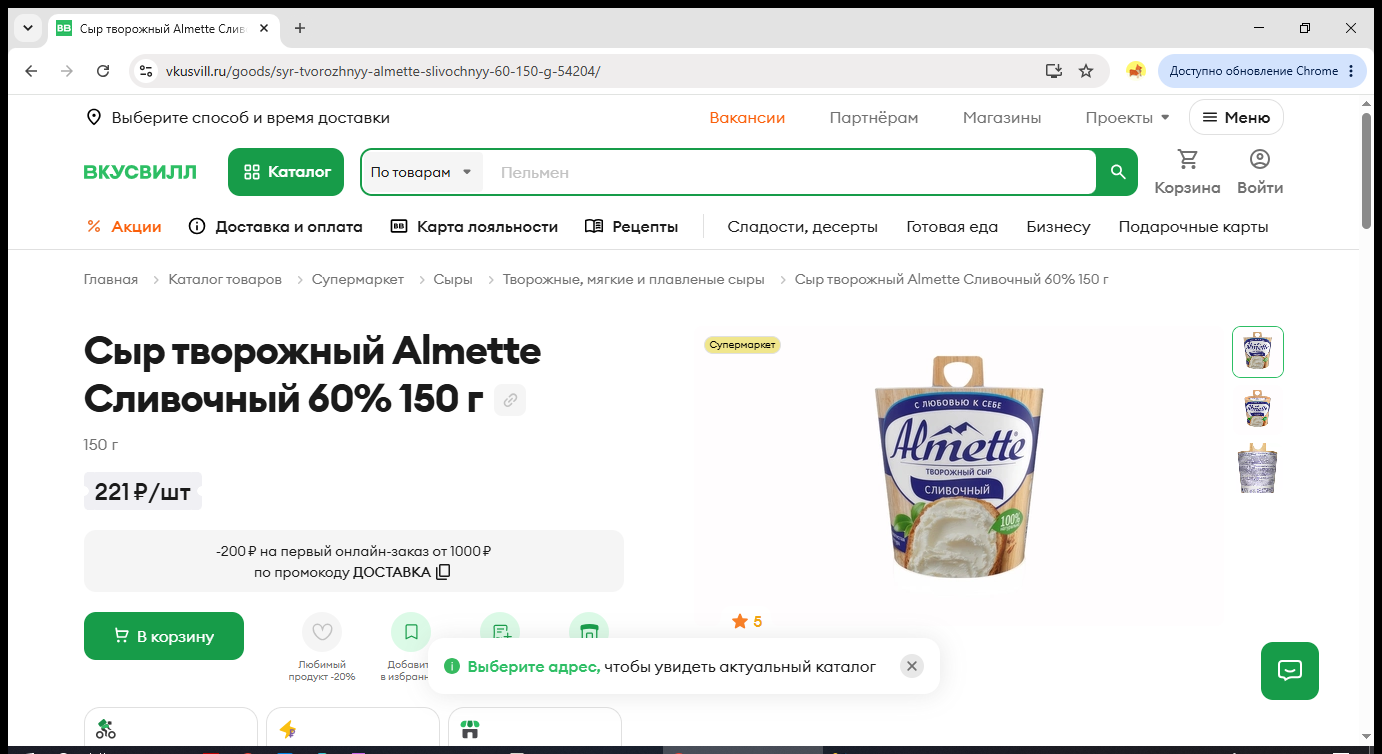Click the green bin-shaped icon near product actions
This screenshot has height=754, width=1382.
pyautogui.click(x=589, y=626)
